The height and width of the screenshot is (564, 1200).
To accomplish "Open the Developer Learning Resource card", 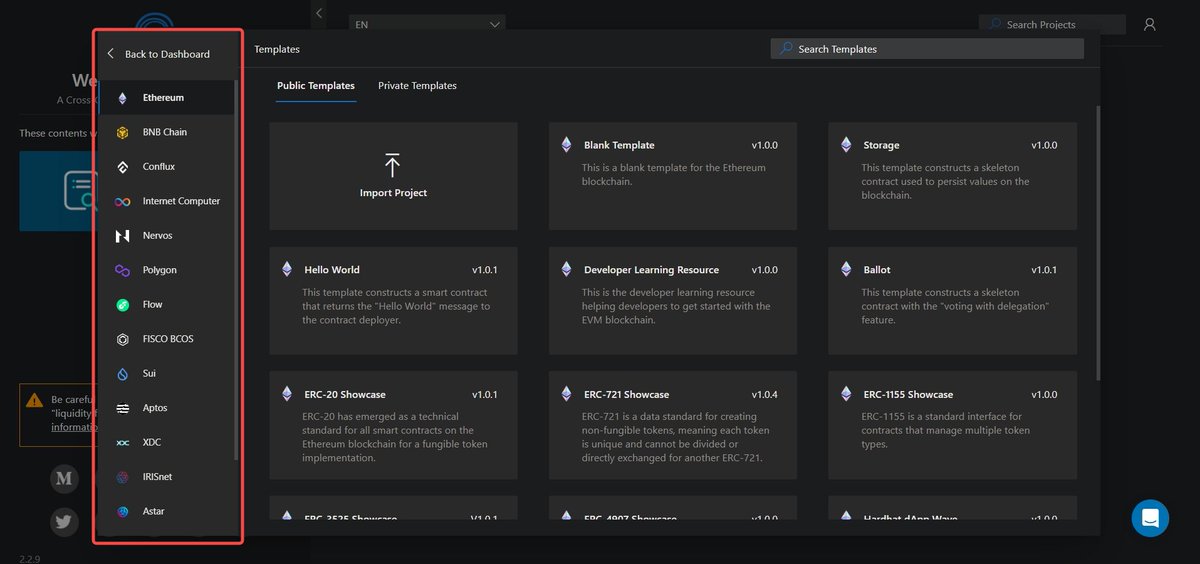I will [673, 301].
